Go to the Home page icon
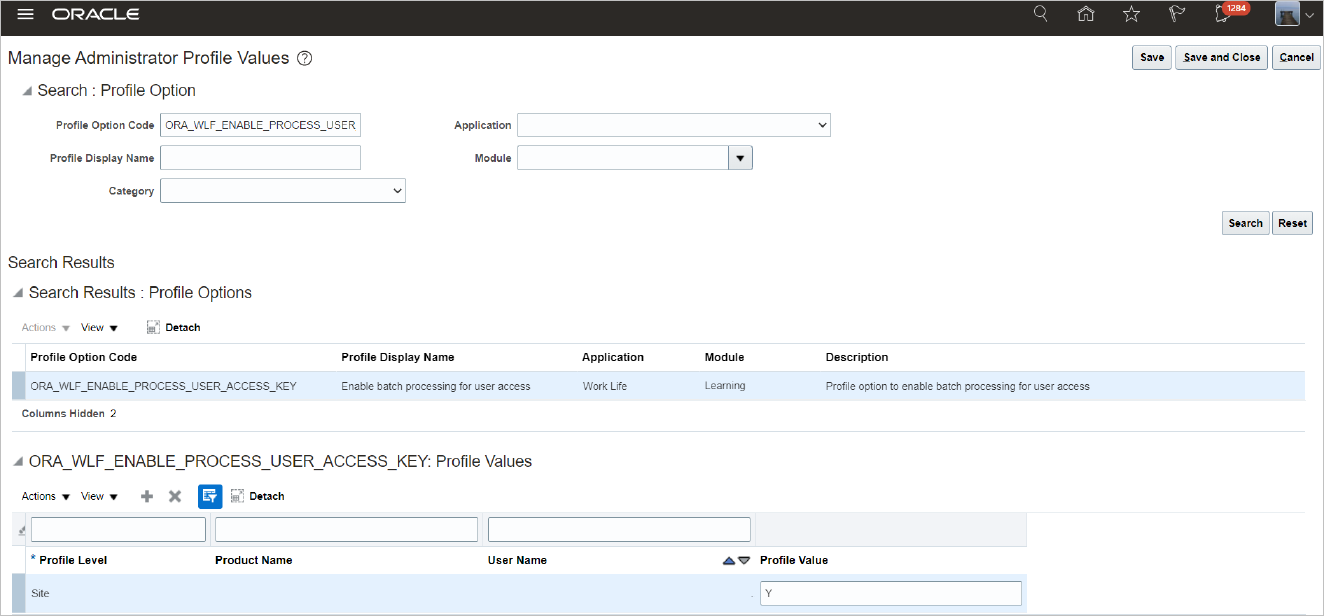1324x616 pixels. [x=1086, y=14]
